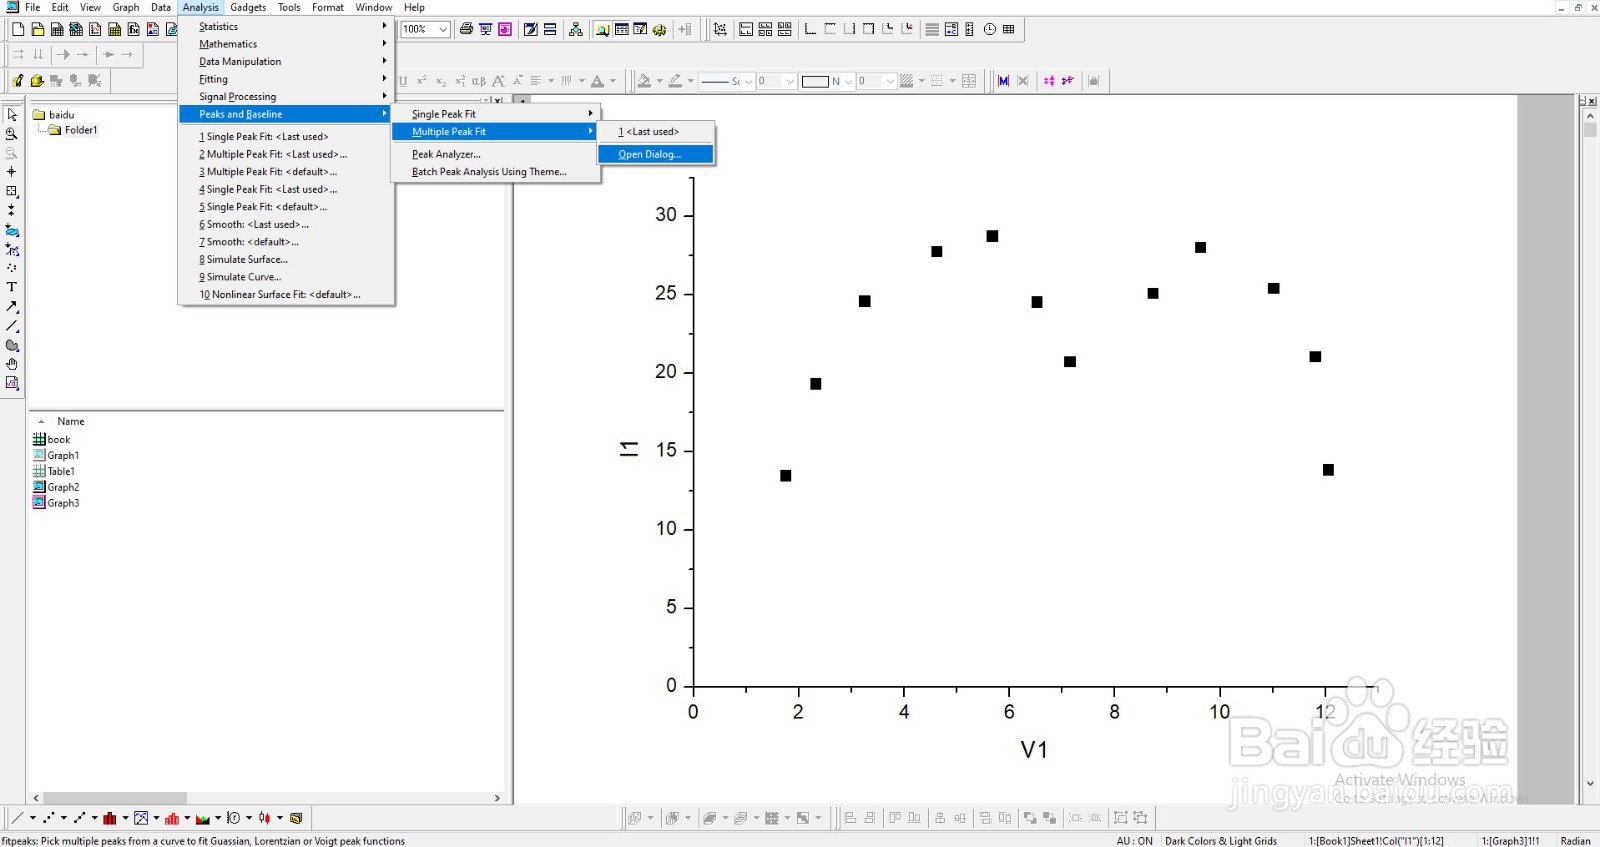Screen dimensions: 1600x847
Task: Click Open Dialog... menu entry
Action: (x=656, y=154)
